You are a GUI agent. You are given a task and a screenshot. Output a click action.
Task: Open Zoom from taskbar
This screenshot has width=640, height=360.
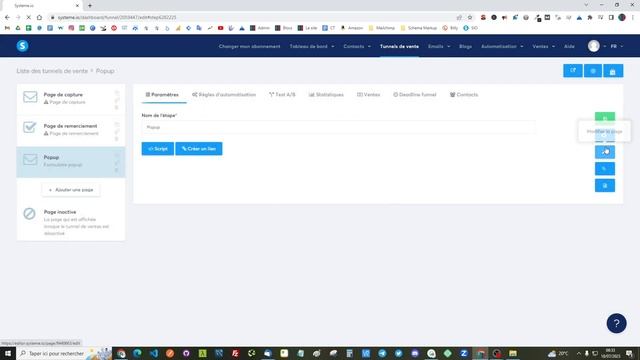click(x=464, y=353)
